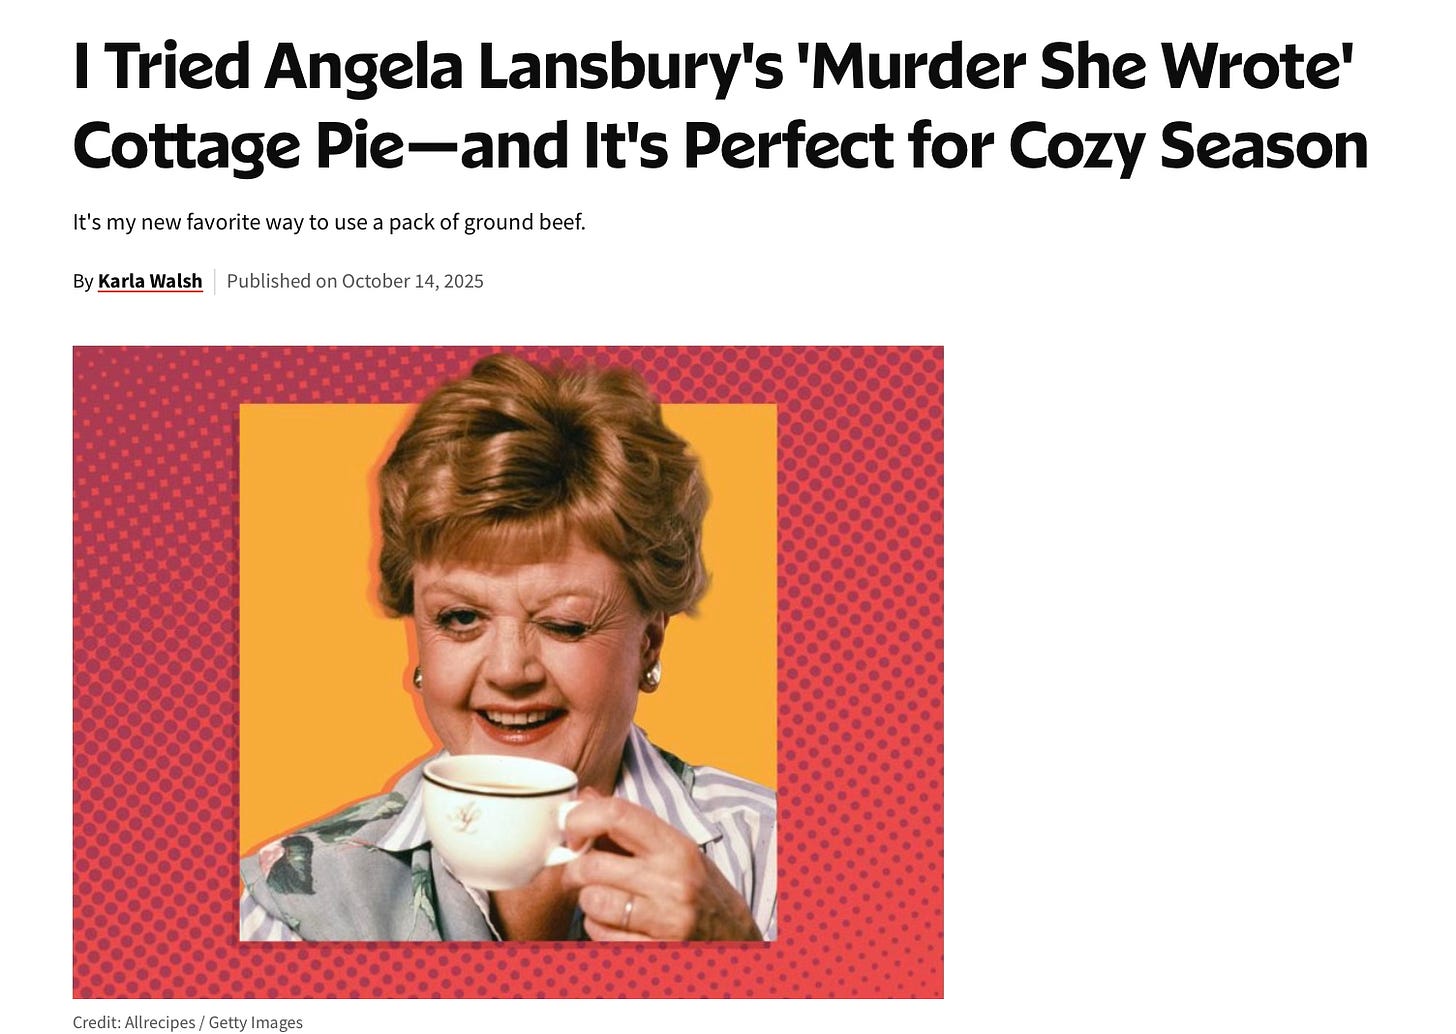Click the 'Published on October 14, 2025' date

point(355,281)
